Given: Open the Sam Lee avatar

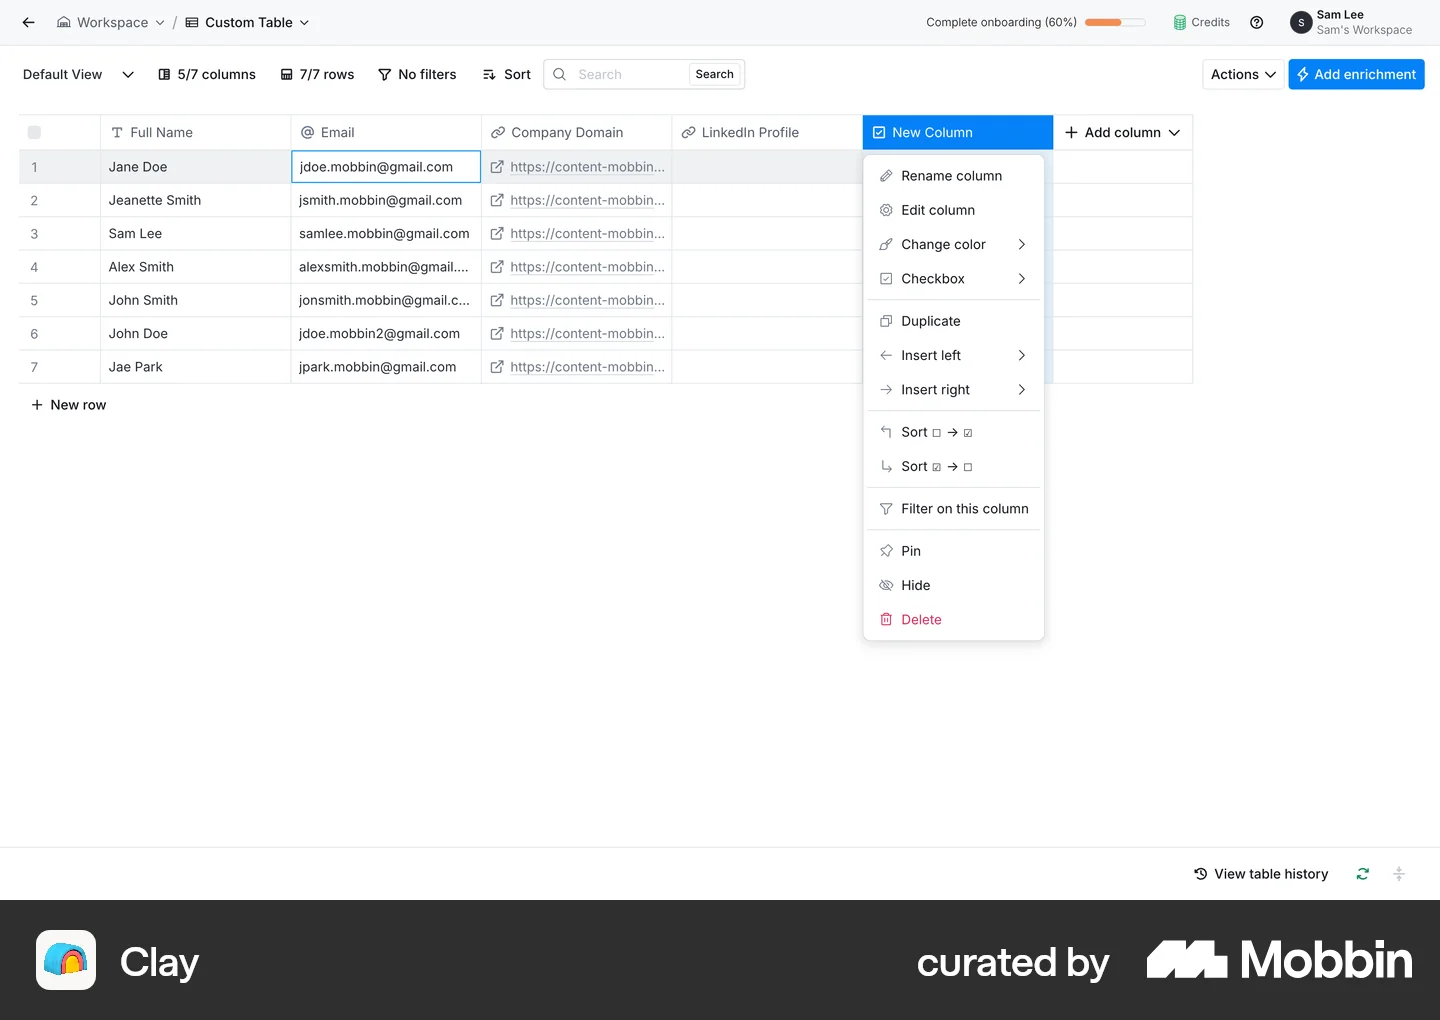Looking at the screenshot, I should tap(1301, 22).
